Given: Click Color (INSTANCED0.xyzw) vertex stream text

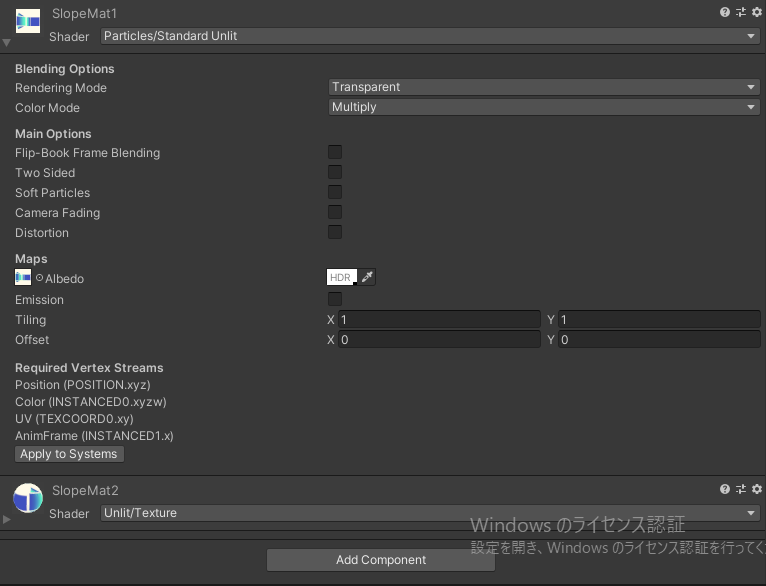Looking at the screenshot, I should pos(91,402).
